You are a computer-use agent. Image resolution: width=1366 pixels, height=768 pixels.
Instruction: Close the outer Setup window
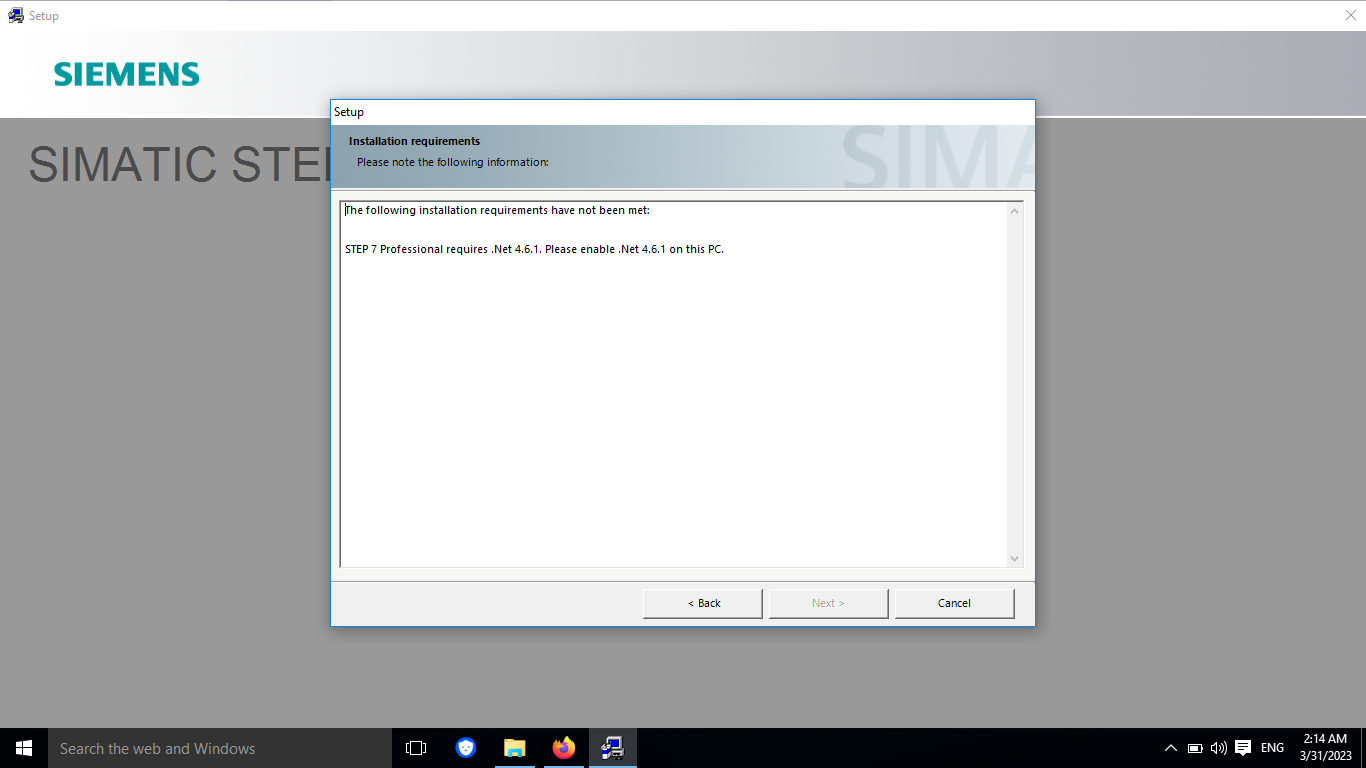[x=1350, y=15]
